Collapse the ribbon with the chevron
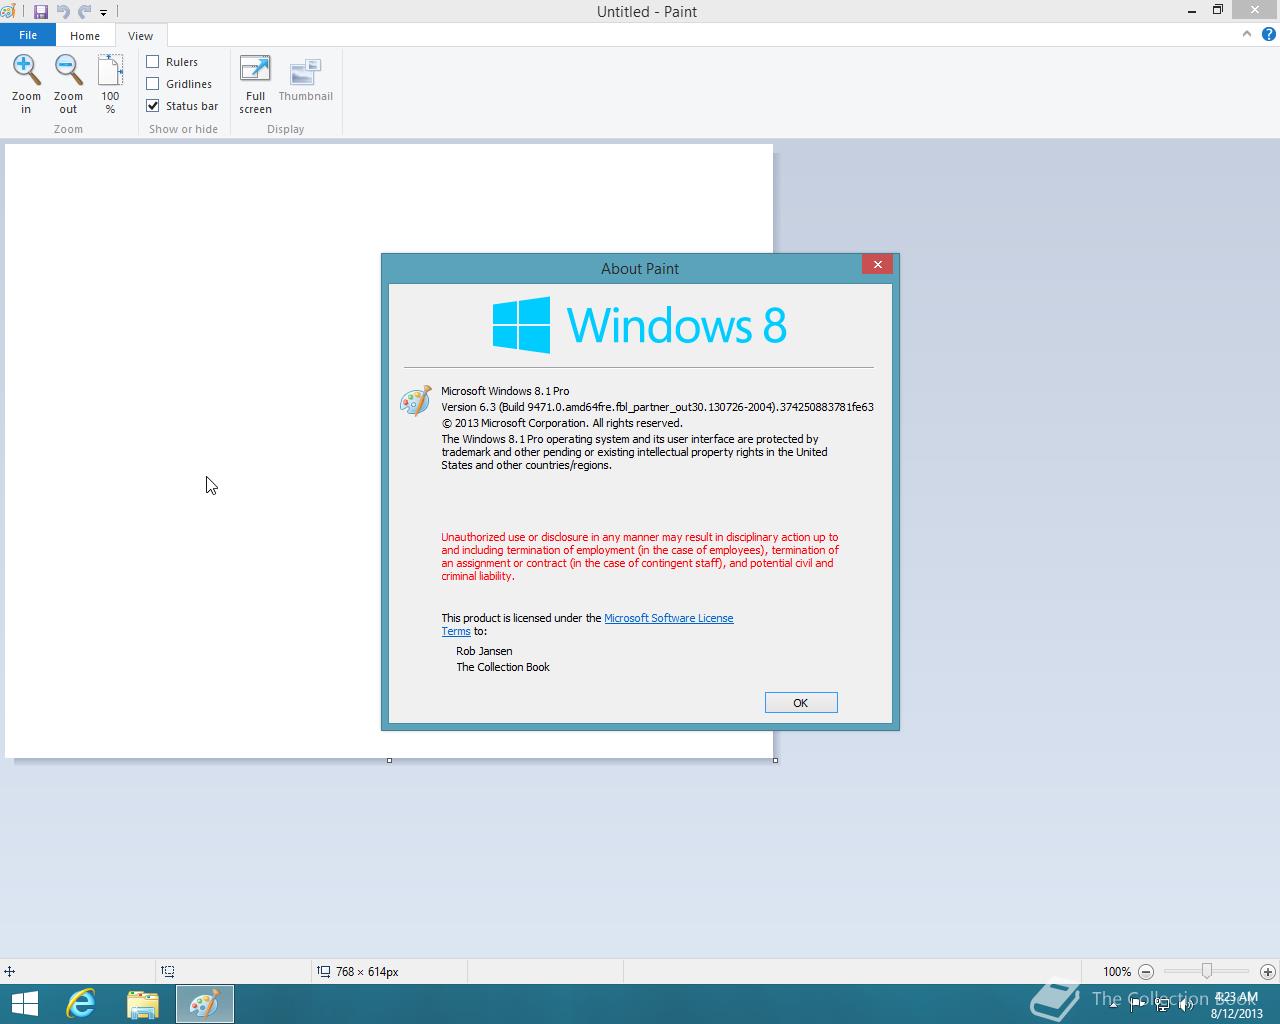Image resolution: width=1280 pixels, height=1024 pixels. coord(1246,34)
